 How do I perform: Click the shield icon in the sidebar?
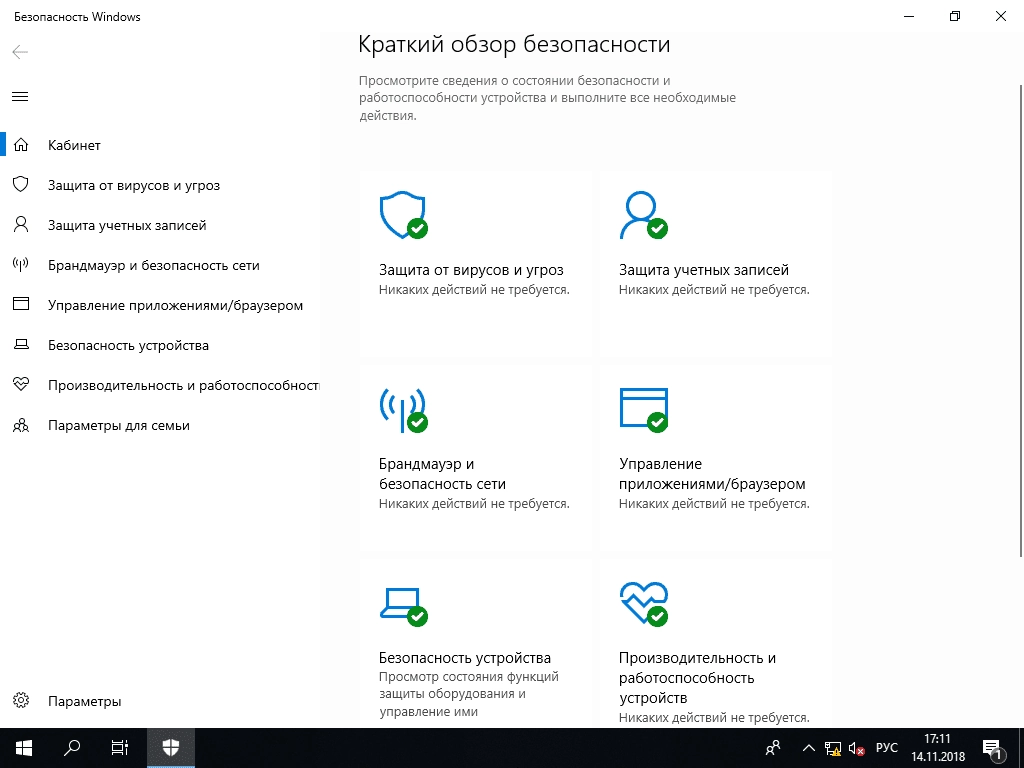pos(21,184)
